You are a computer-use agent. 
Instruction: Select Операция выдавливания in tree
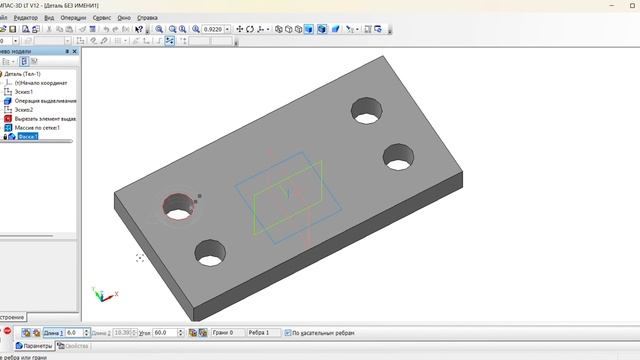click(45, 101)
